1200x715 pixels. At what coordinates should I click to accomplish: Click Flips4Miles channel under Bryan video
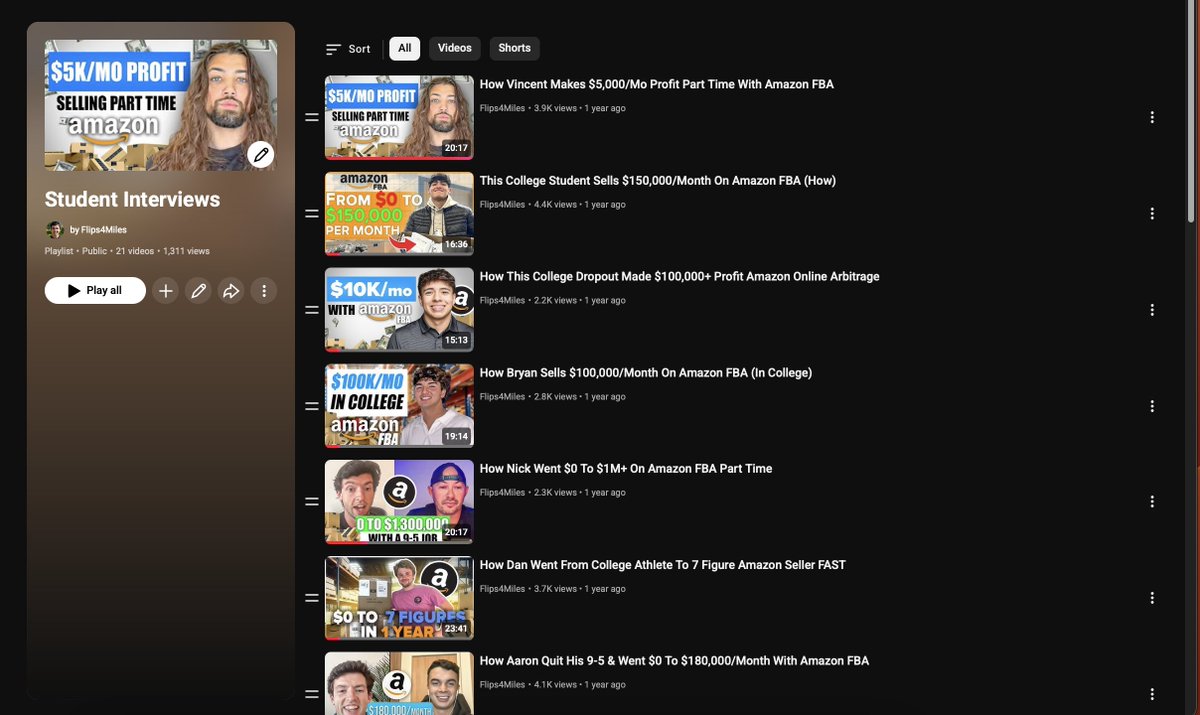[502, 396]
